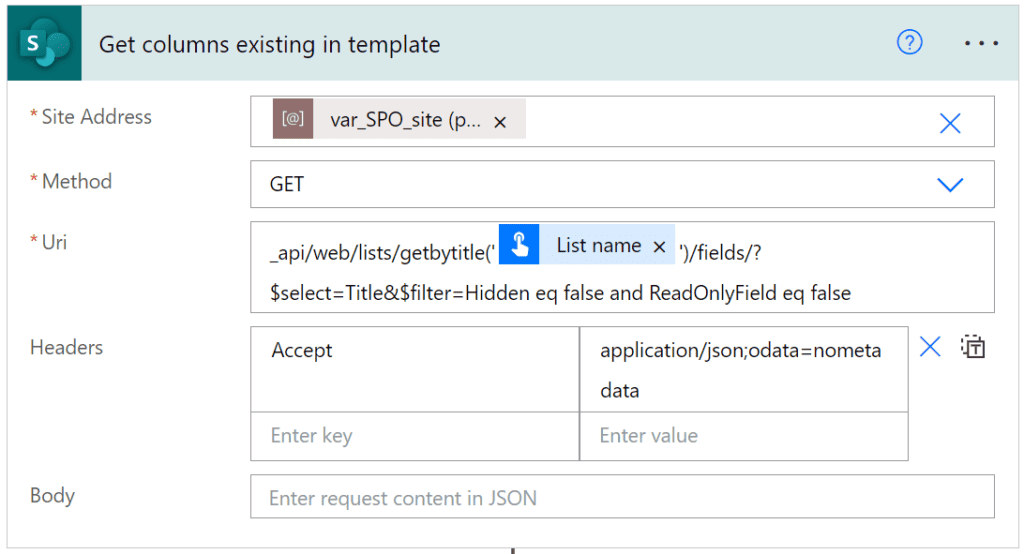Click the List name manual trigger icon
This screenshot has width=1024, height=554.
519,246
